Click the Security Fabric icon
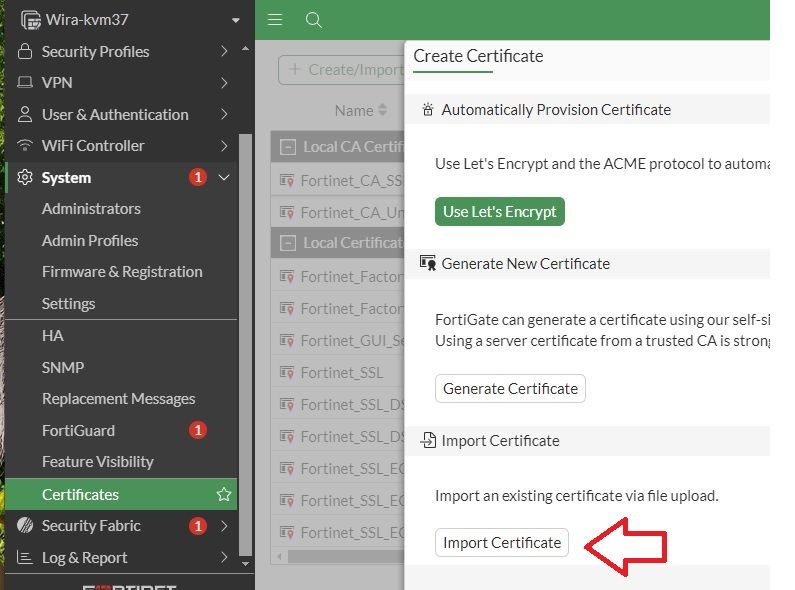Screen dimensions: 795x590 pyautogui.click(x=25, y=526)
